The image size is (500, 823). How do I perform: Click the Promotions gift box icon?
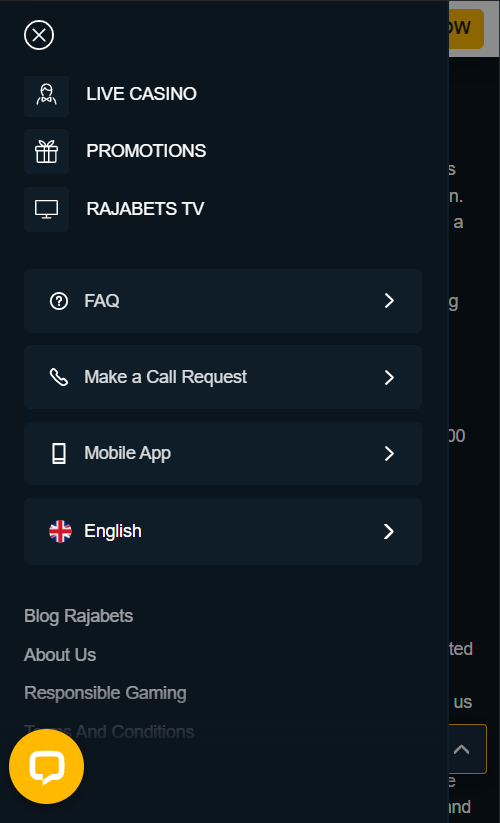[46, 152]
